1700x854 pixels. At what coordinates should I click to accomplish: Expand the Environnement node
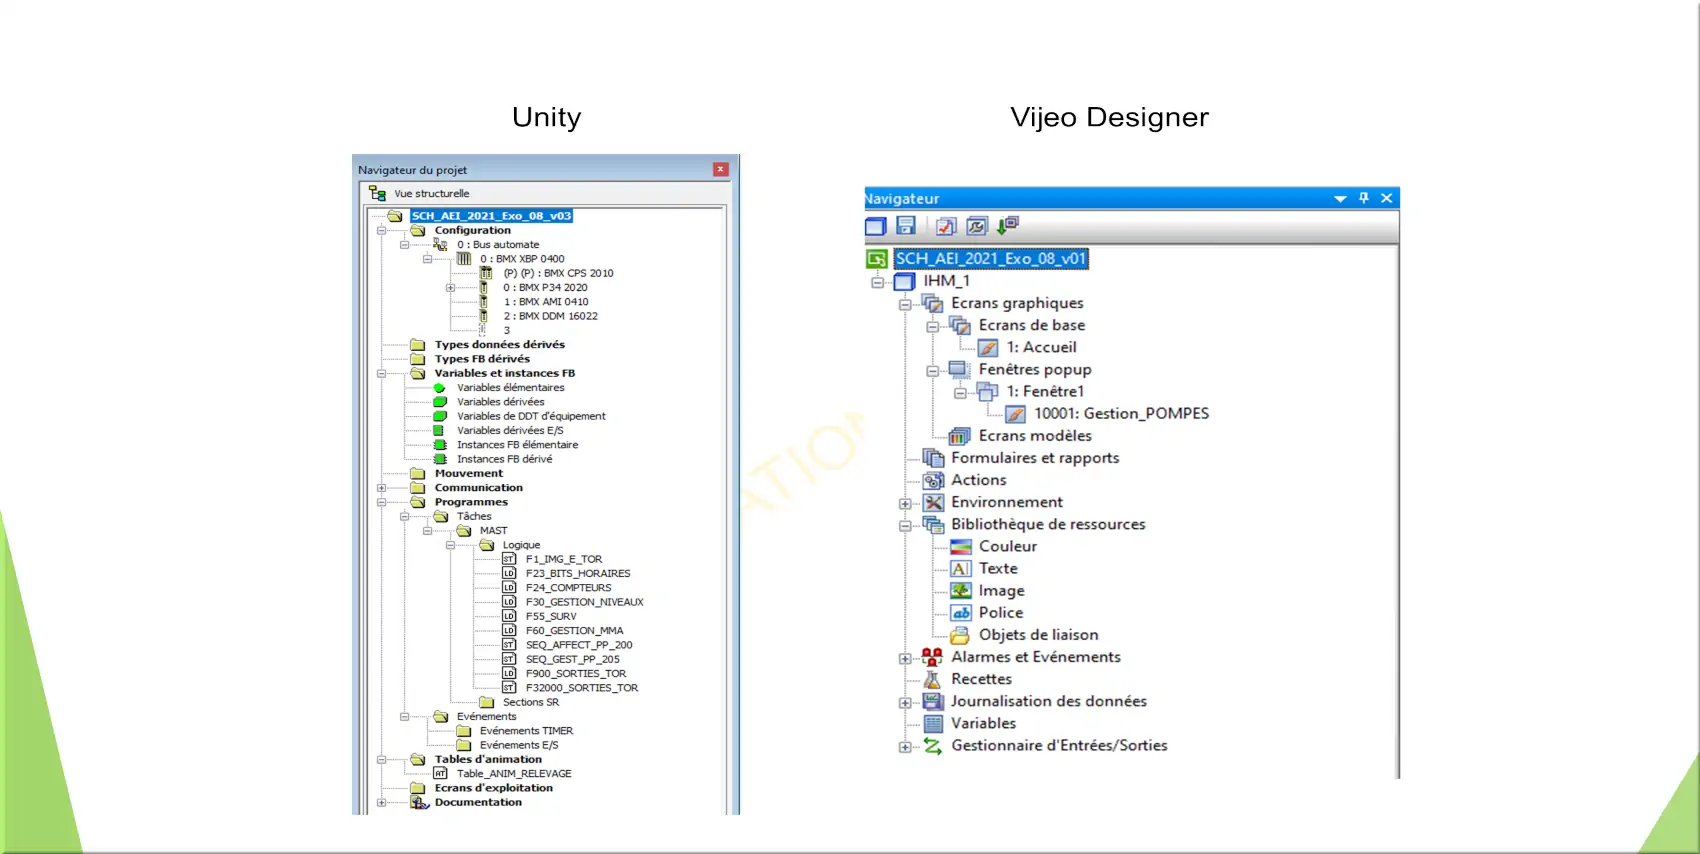click(905, 503)
